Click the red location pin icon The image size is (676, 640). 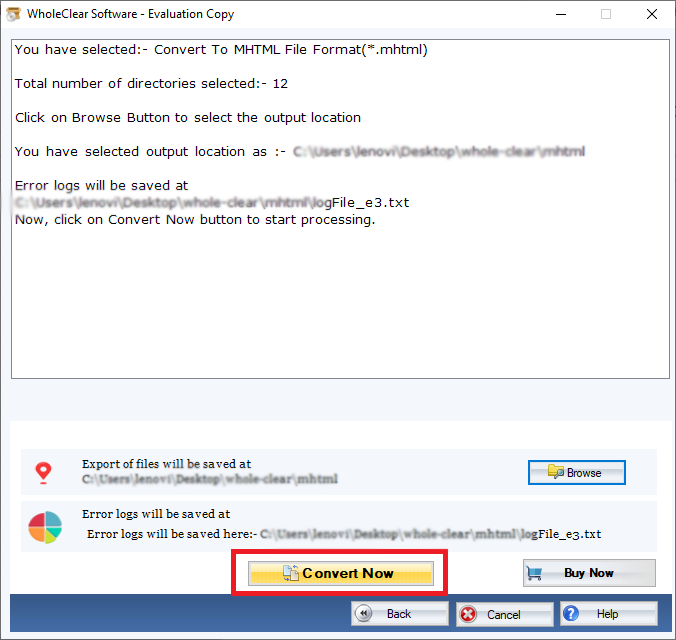(x=43, y=473)
